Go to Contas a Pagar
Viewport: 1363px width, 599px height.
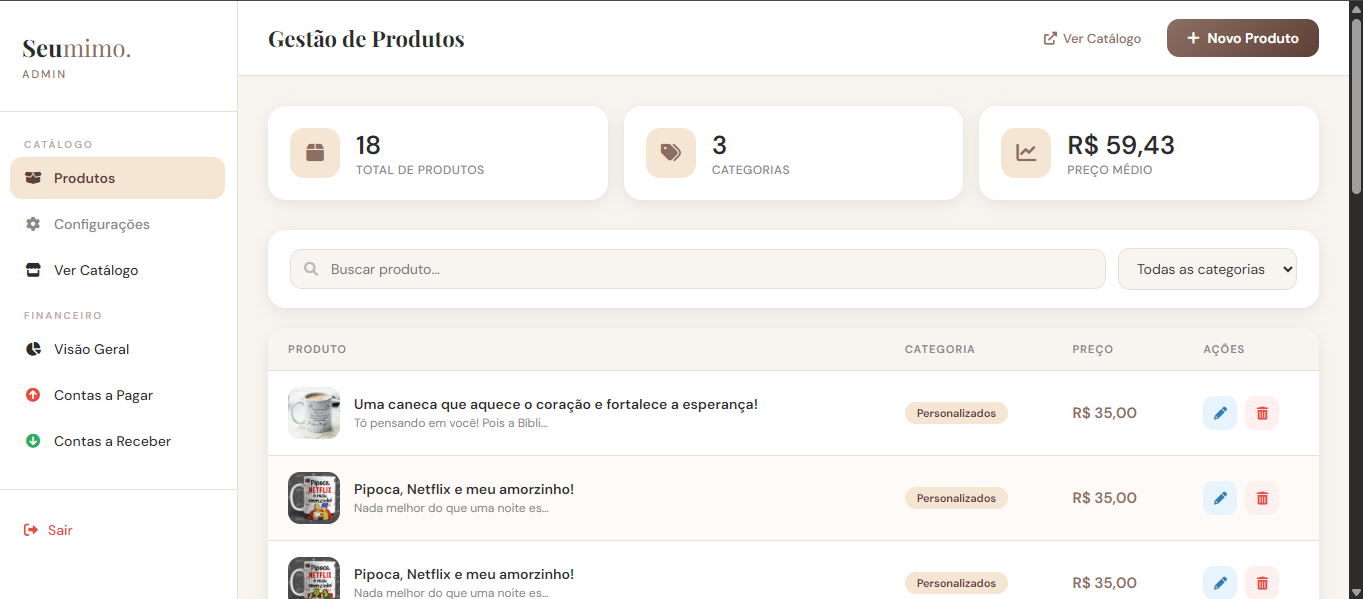coord(117,395)
